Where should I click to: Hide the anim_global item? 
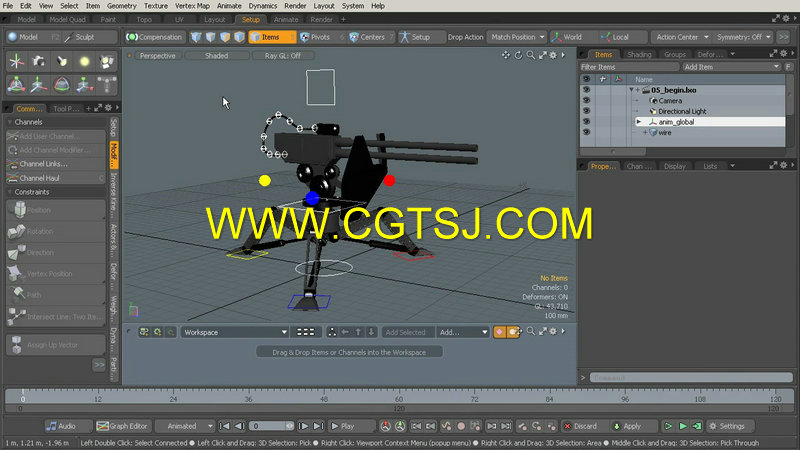point(586,122)
